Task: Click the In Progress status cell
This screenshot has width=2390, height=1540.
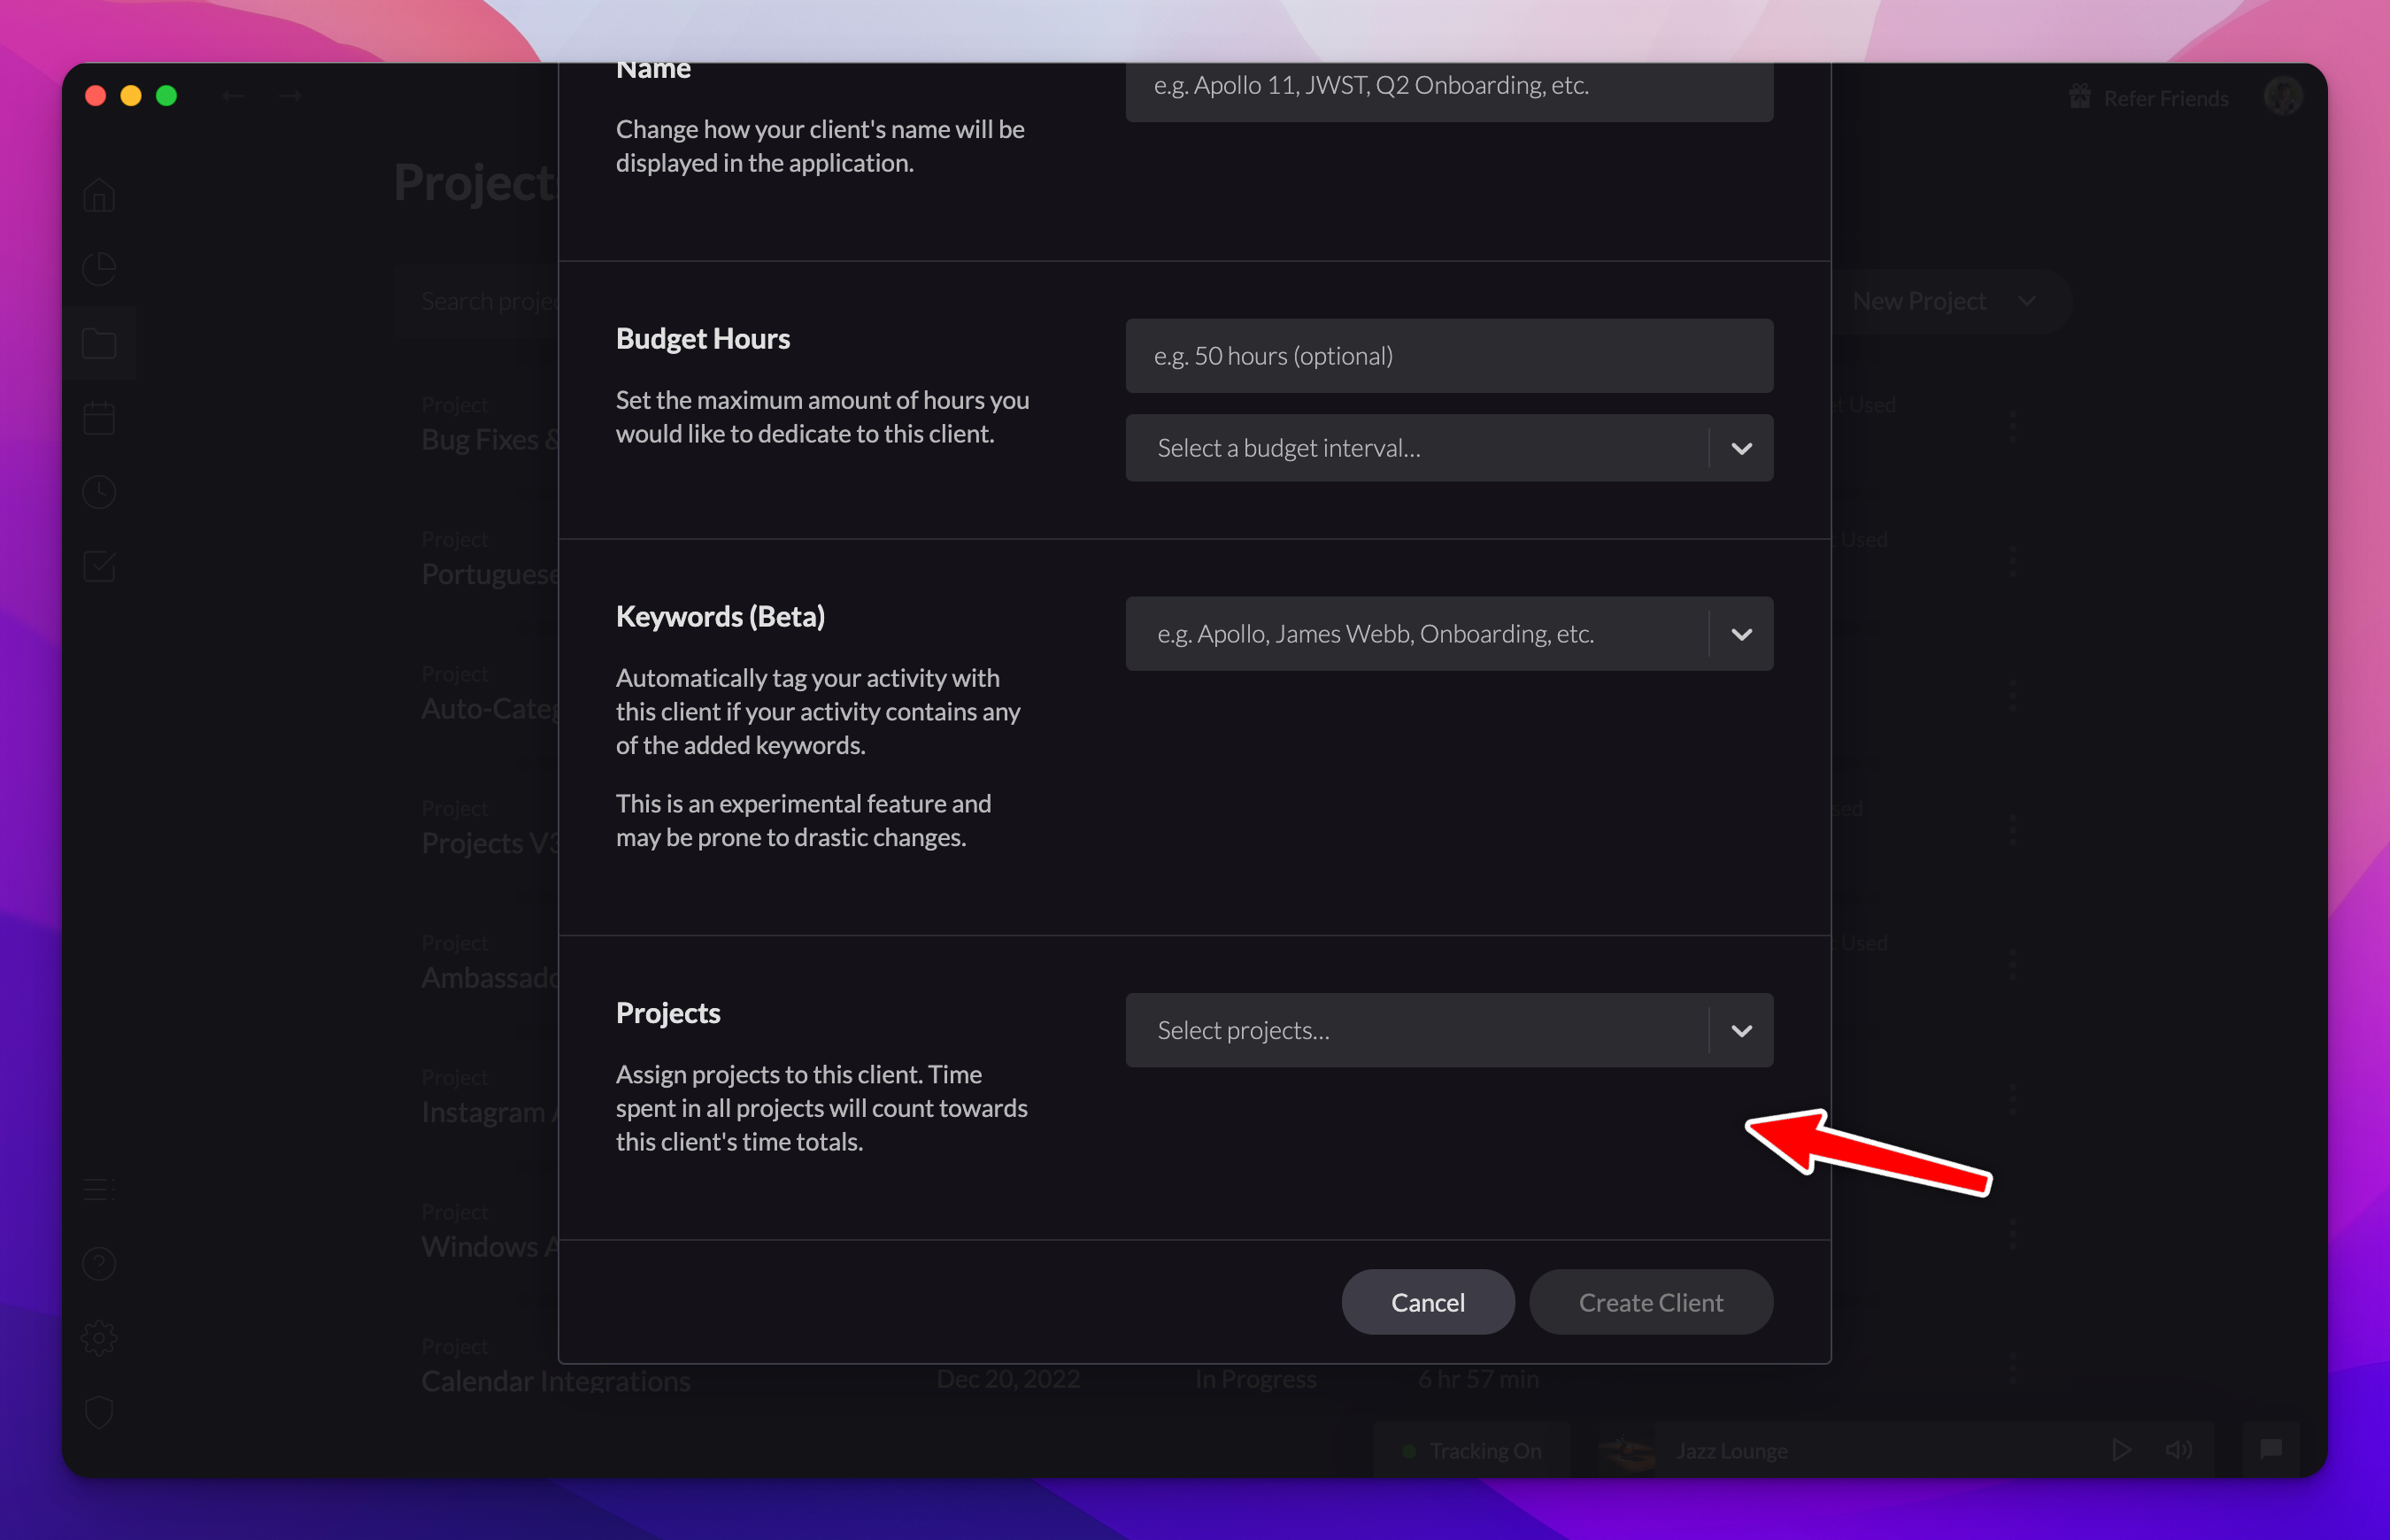Action: pos(1255,1378)
